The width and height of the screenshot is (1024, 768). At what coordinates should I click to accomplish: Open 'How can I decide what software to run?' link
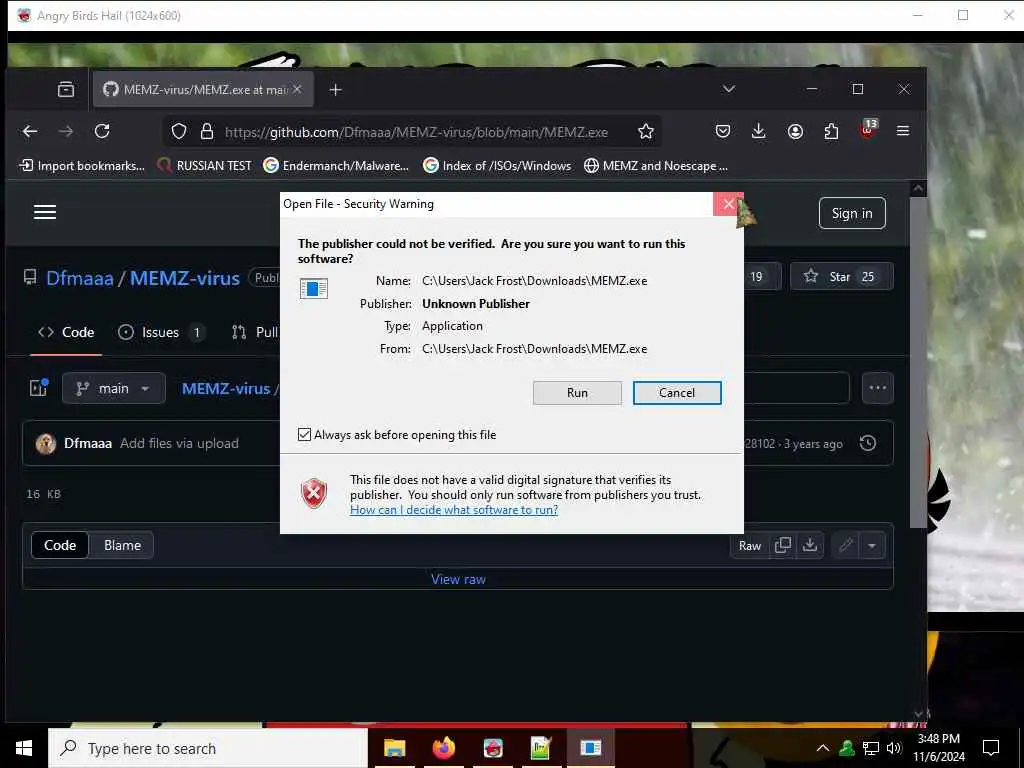(454, 510)
